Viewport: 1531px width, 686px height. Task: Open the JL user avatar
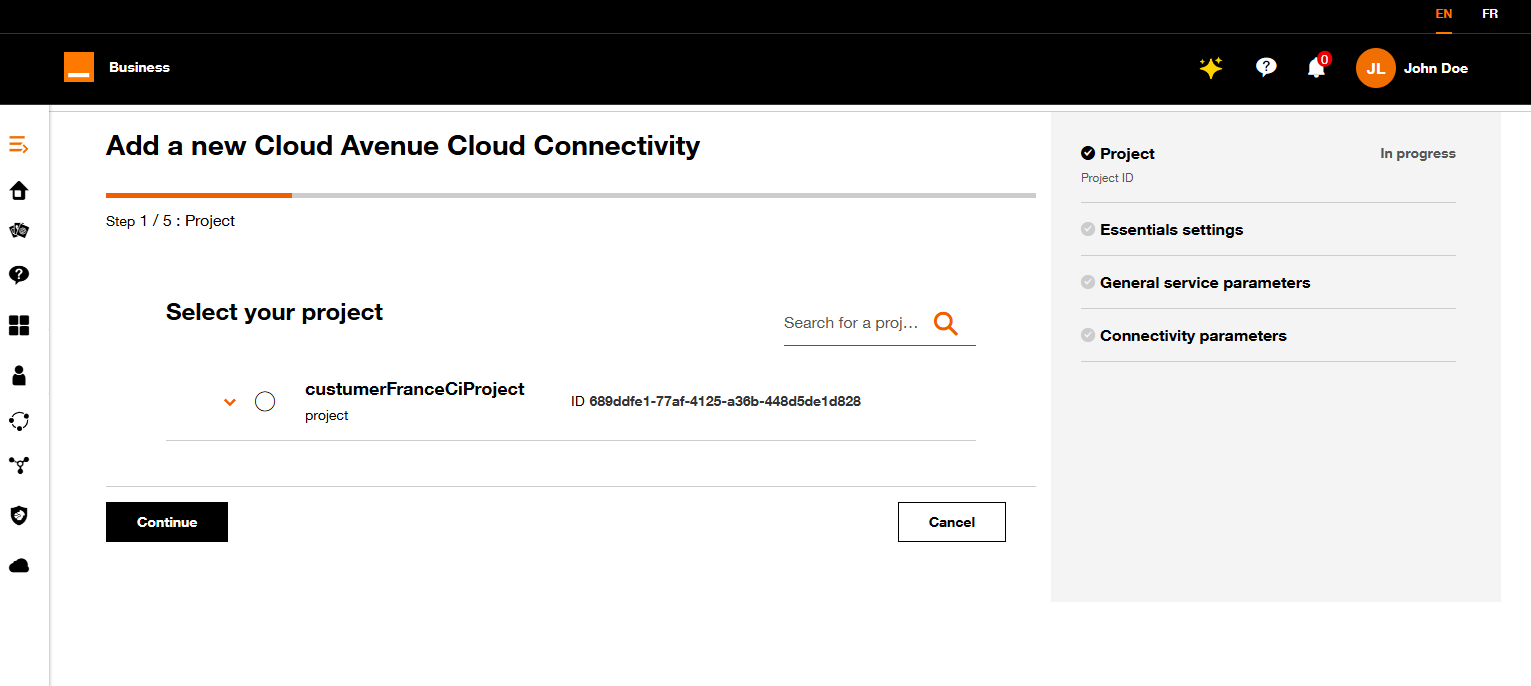(1376, 68)
